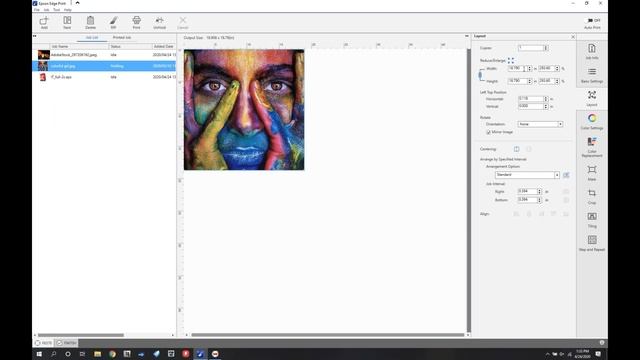
Task: Click the second printer status button in status bar
Action: point(67,343)
